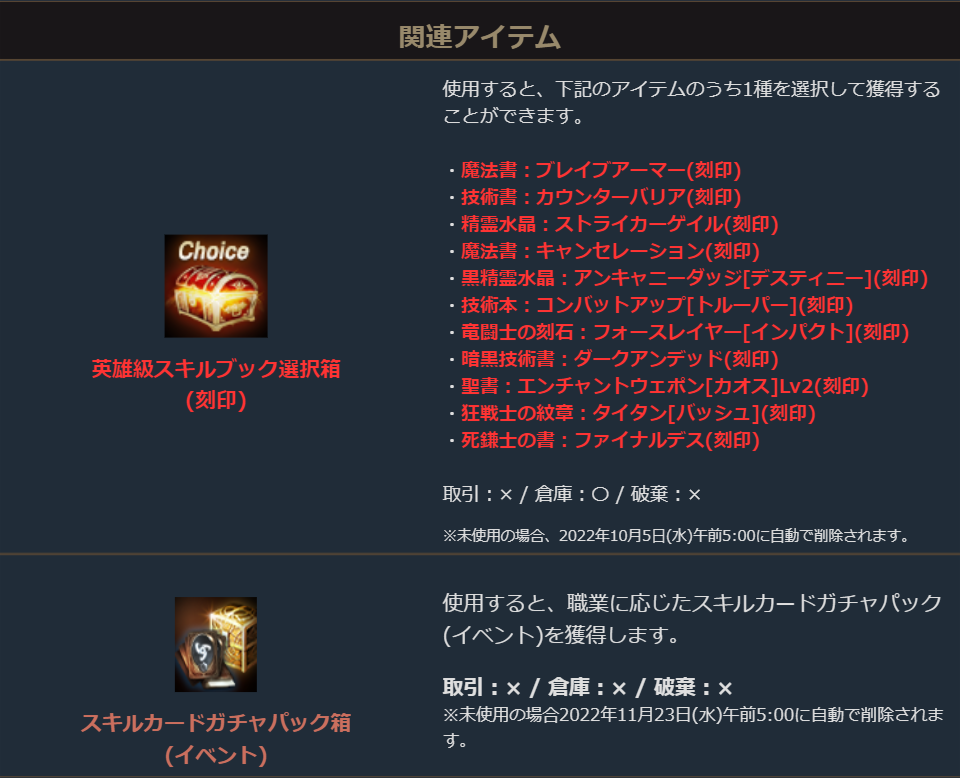Click the 取引/倉庫:○/破棄 status line
The image size is (960, 778).
pyautogui.click(x=572, y=494)
